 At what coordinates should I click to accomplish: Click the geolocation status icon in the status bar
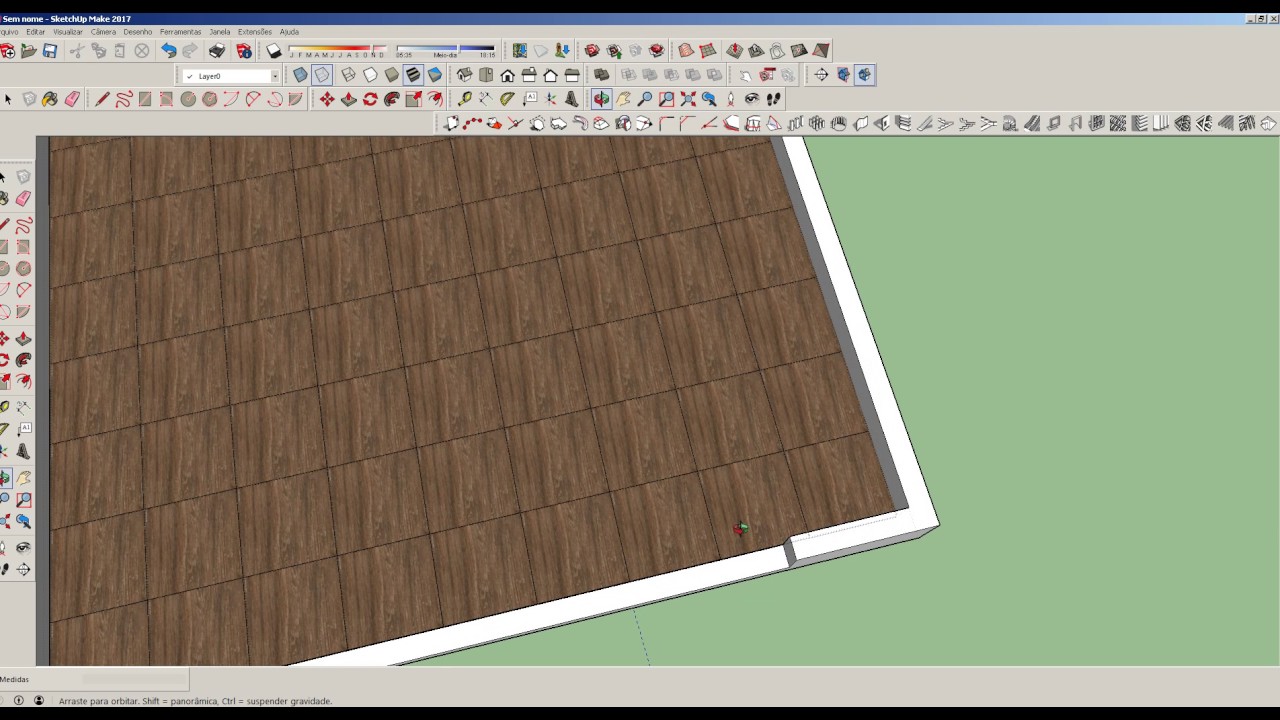(18, 700)
